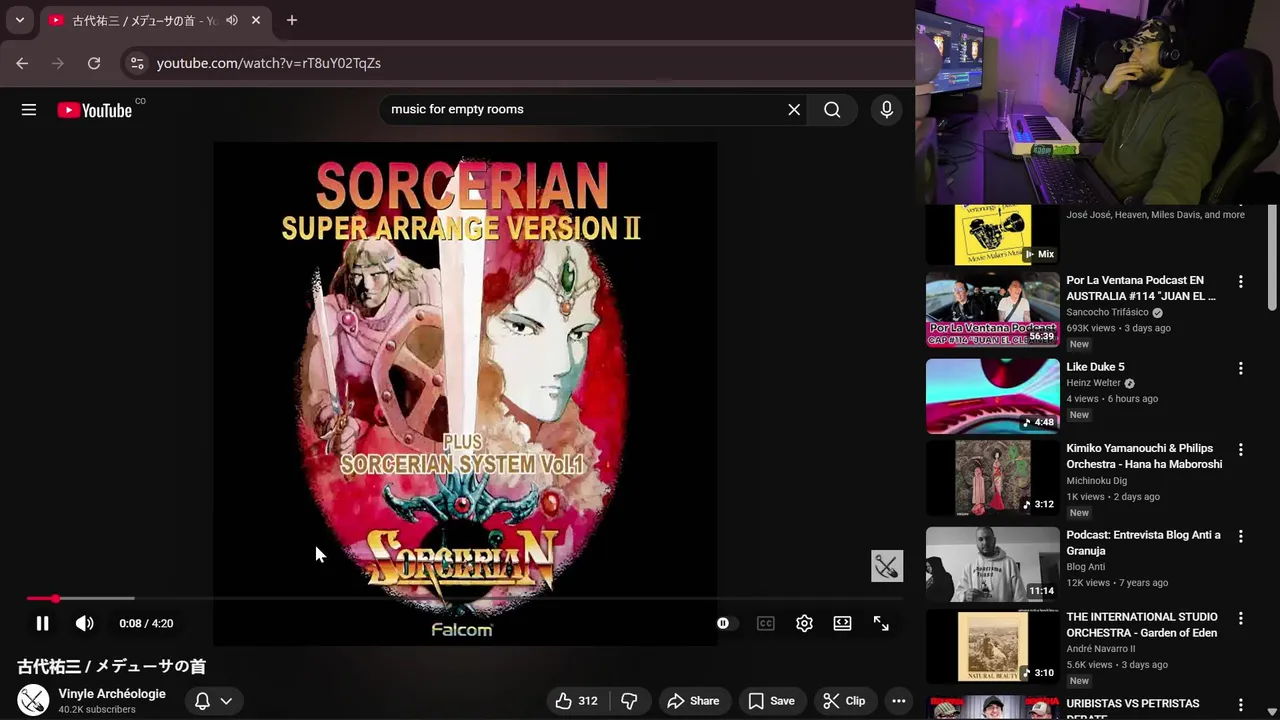Toggle closed captions in player
Image resolution: width=1280 pixels, height=720 pixels.
(765, 623)
